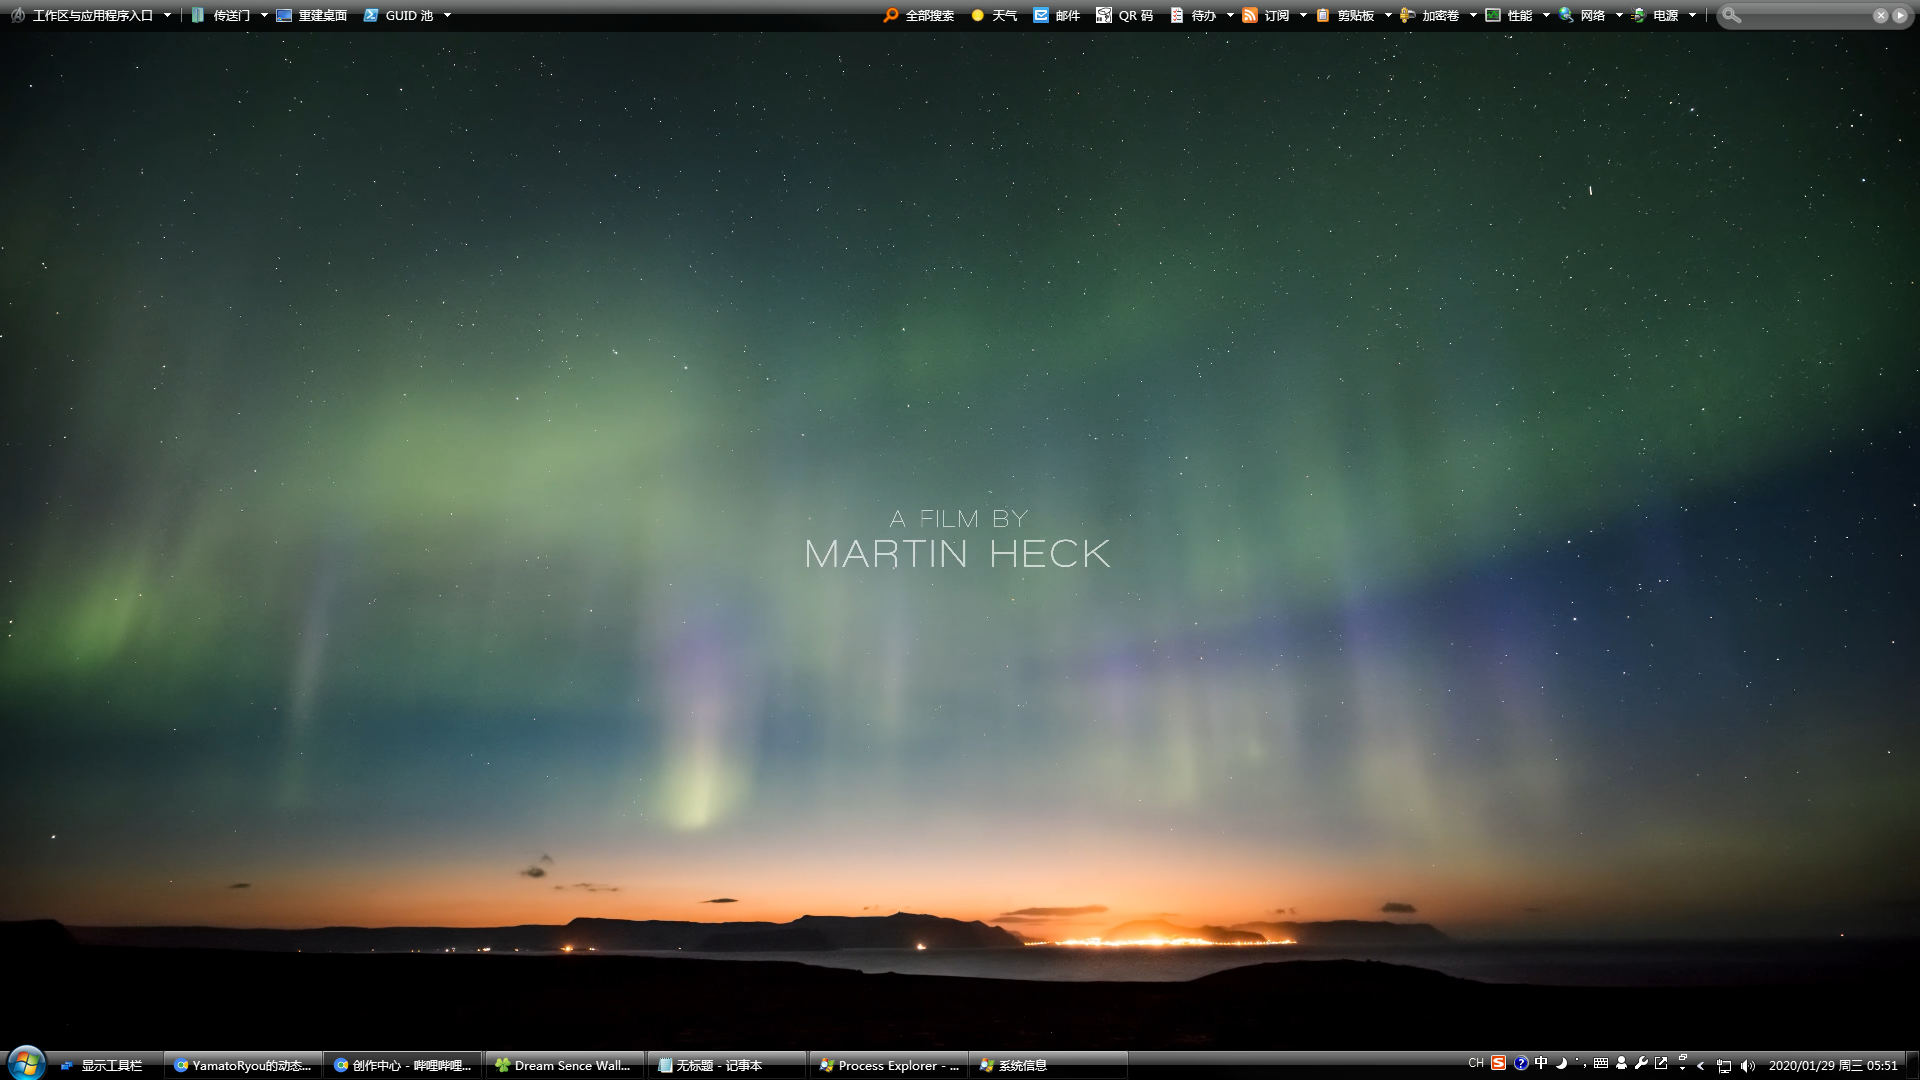Click the 传送门 item
The width and height of the screenshot is (1920, 1080).
221,15
